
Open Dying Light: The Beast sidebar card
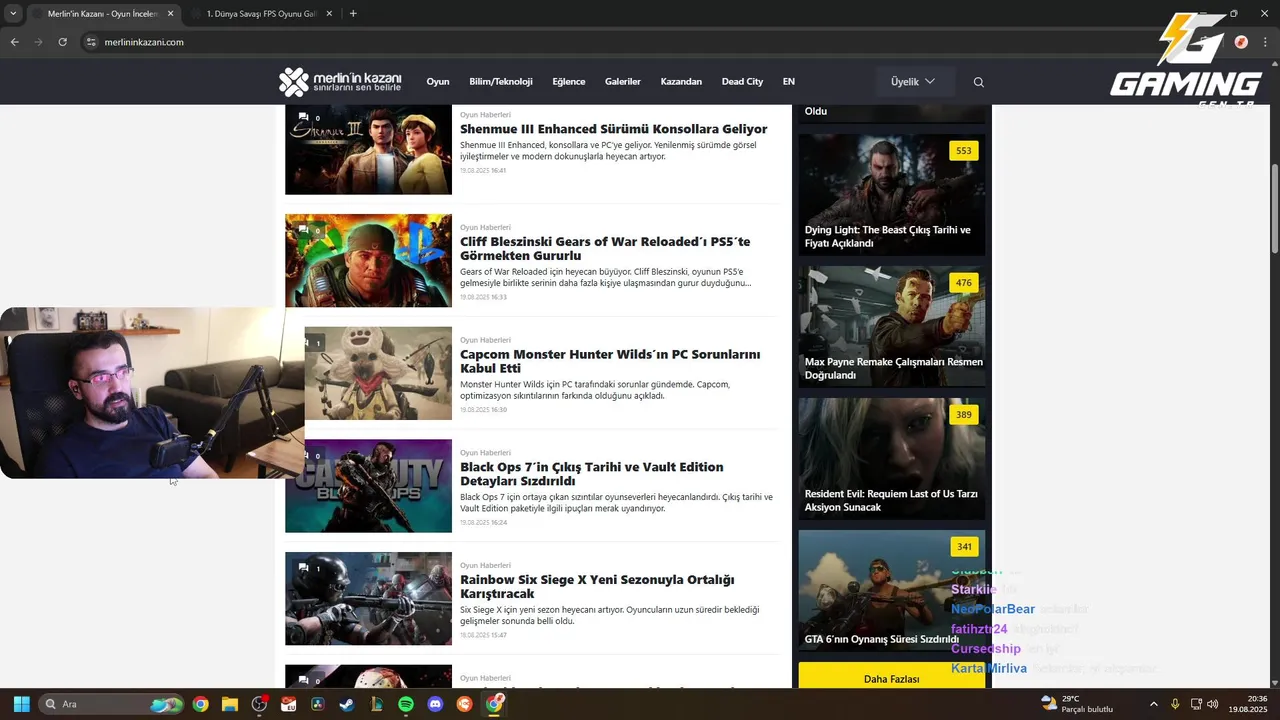click(x=891, y=195)
